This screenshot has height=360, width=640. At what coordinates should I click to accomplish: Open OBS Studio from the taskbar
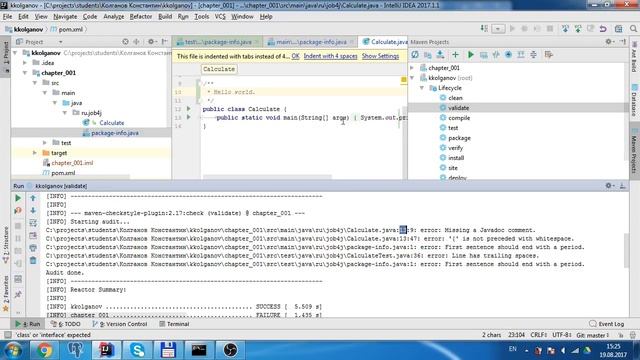click(x=230, y=350)
